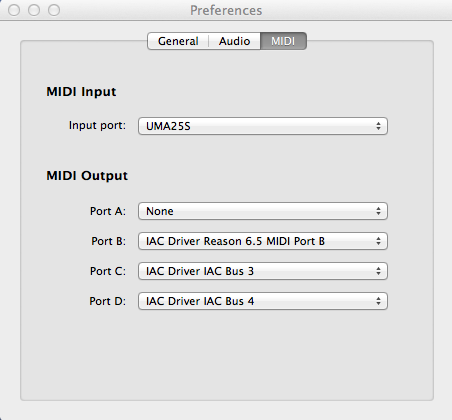The image size is (452, 420).
Task: Click the Input port label
Action: coord(97,126)
